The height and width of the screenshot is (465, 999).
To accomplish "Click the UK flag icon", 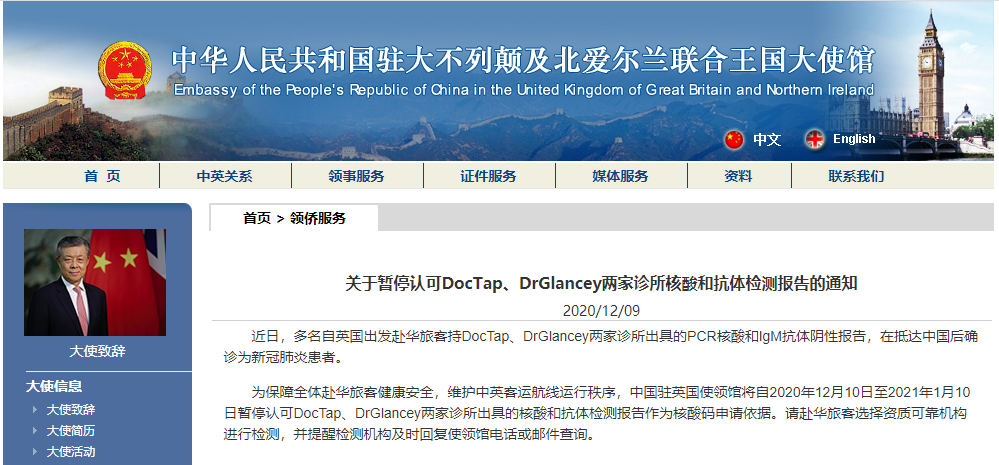I will pyautogui.click(x=814, y=140).
